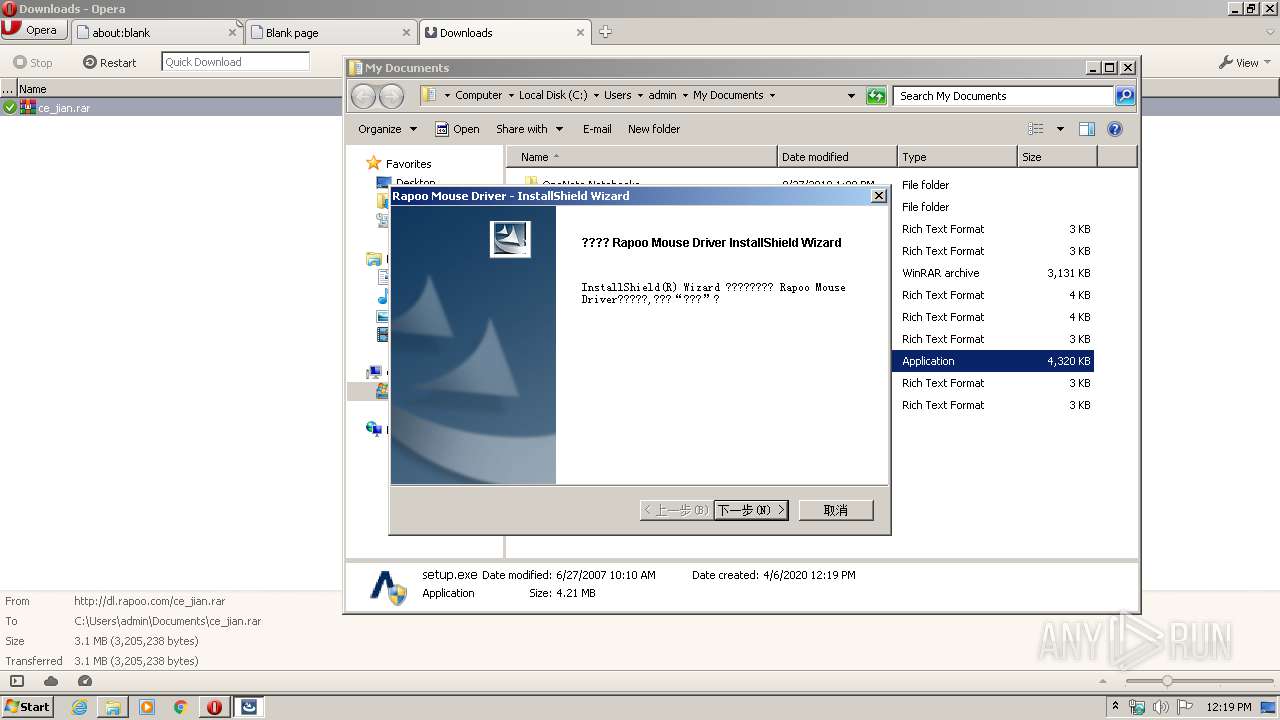Click the green check icon beside ce_jian.rar

pos(9,107)
